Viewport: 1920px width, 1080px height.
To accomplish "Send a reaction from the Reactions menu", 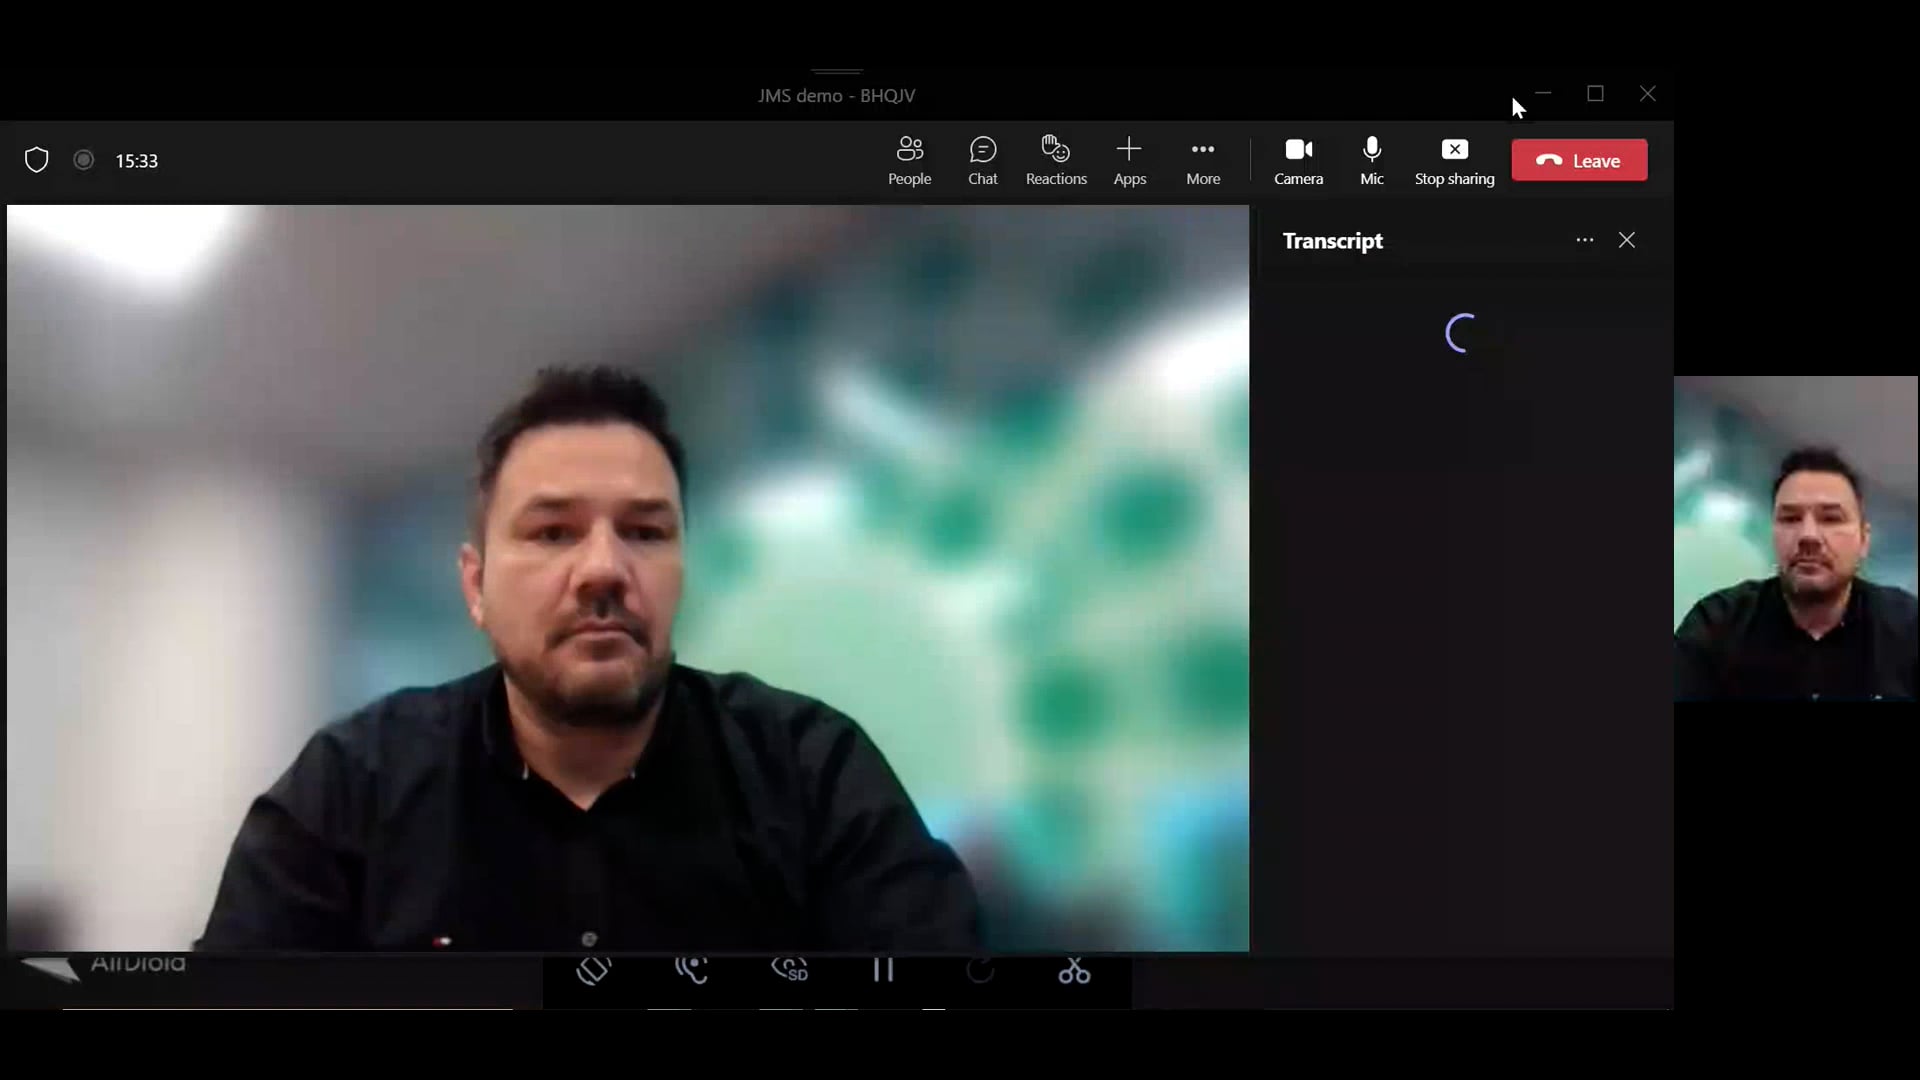I will click(x=1056, y=160).
